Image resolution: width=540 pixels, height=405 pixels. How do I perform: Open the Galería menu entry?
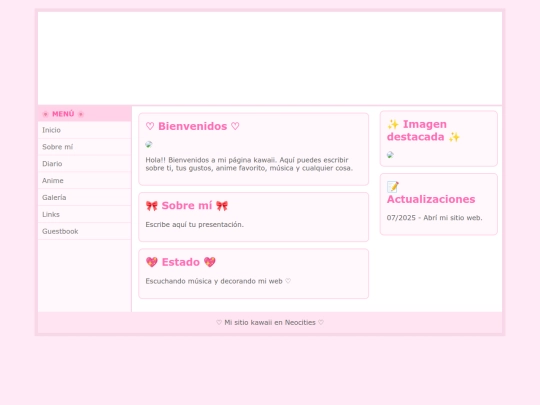tap(84, 198)
